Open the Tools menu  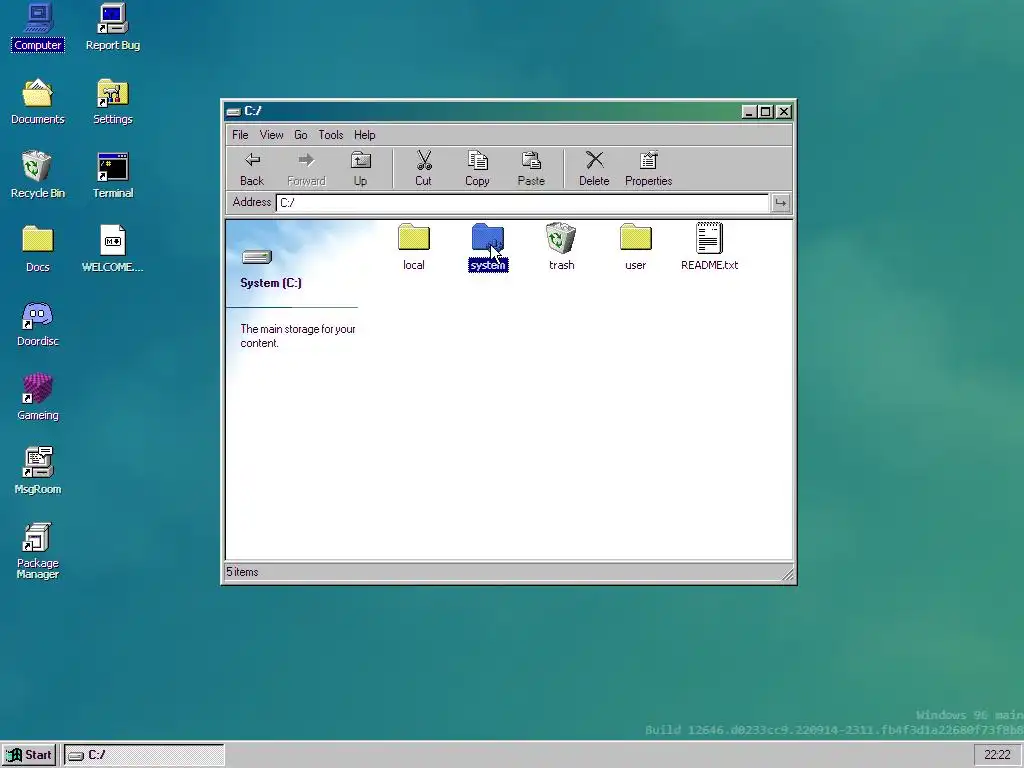coord(330,135)
